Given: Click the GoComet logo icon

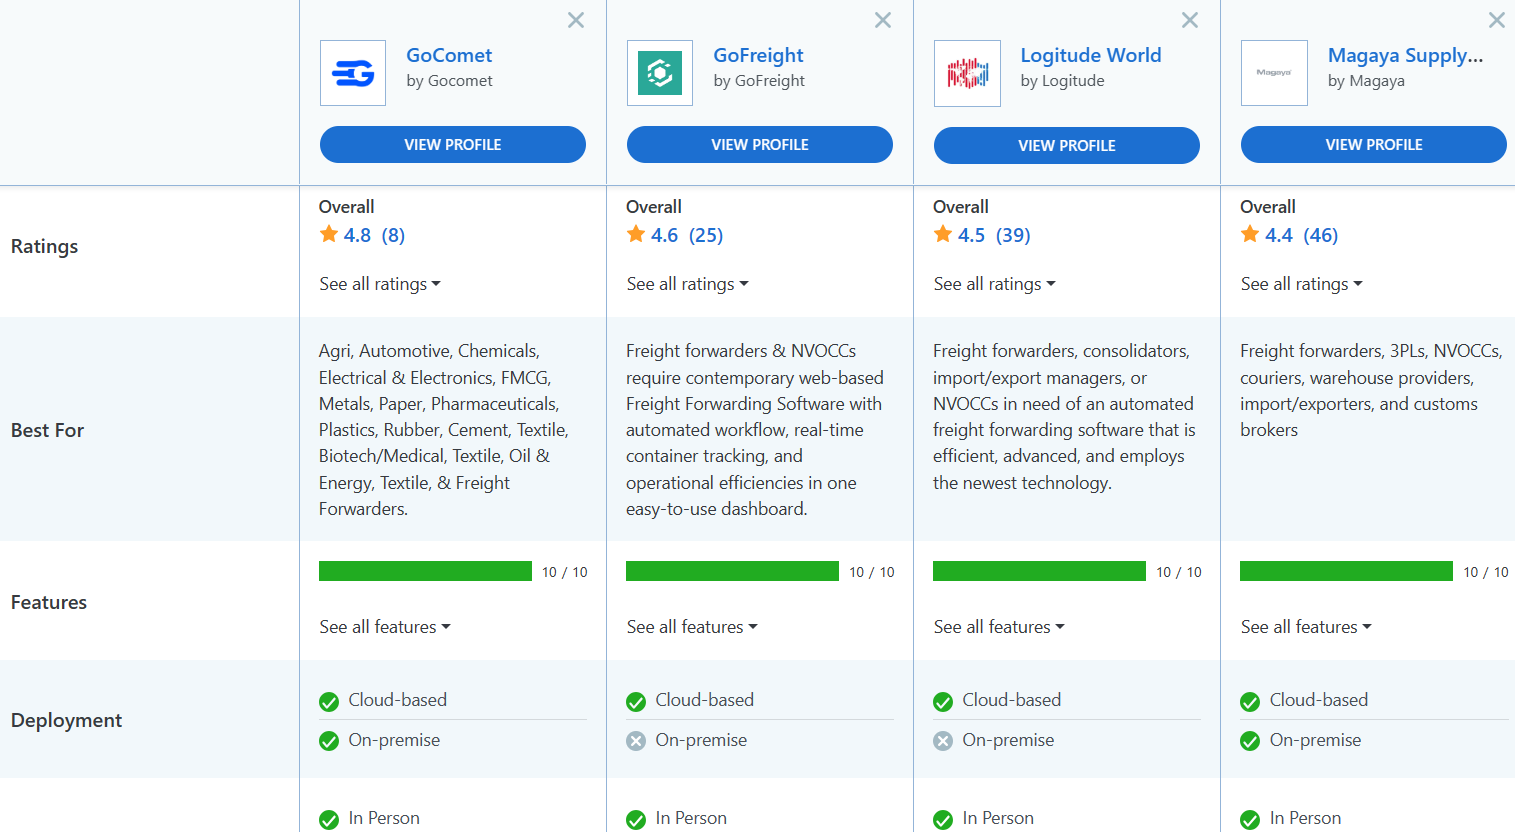Looking at the screenshot, I should tap(353, 73).
